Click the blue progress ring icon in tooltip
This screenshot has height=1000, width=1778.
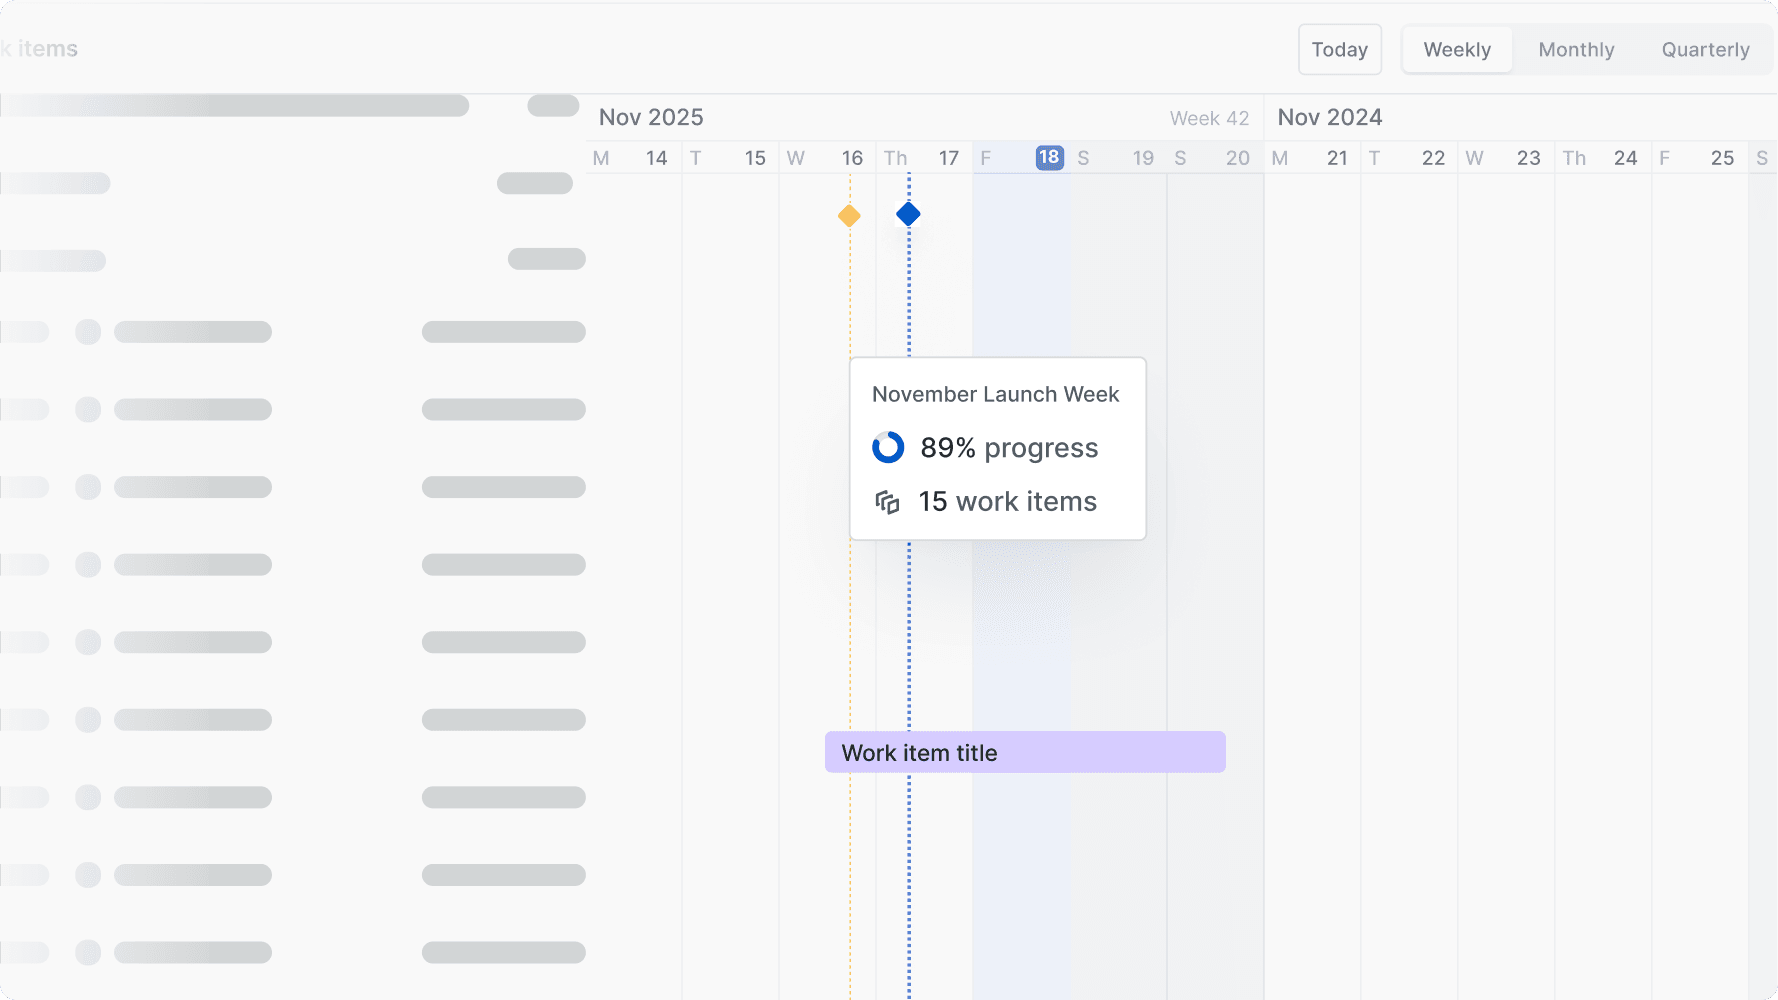pos(889,447)
